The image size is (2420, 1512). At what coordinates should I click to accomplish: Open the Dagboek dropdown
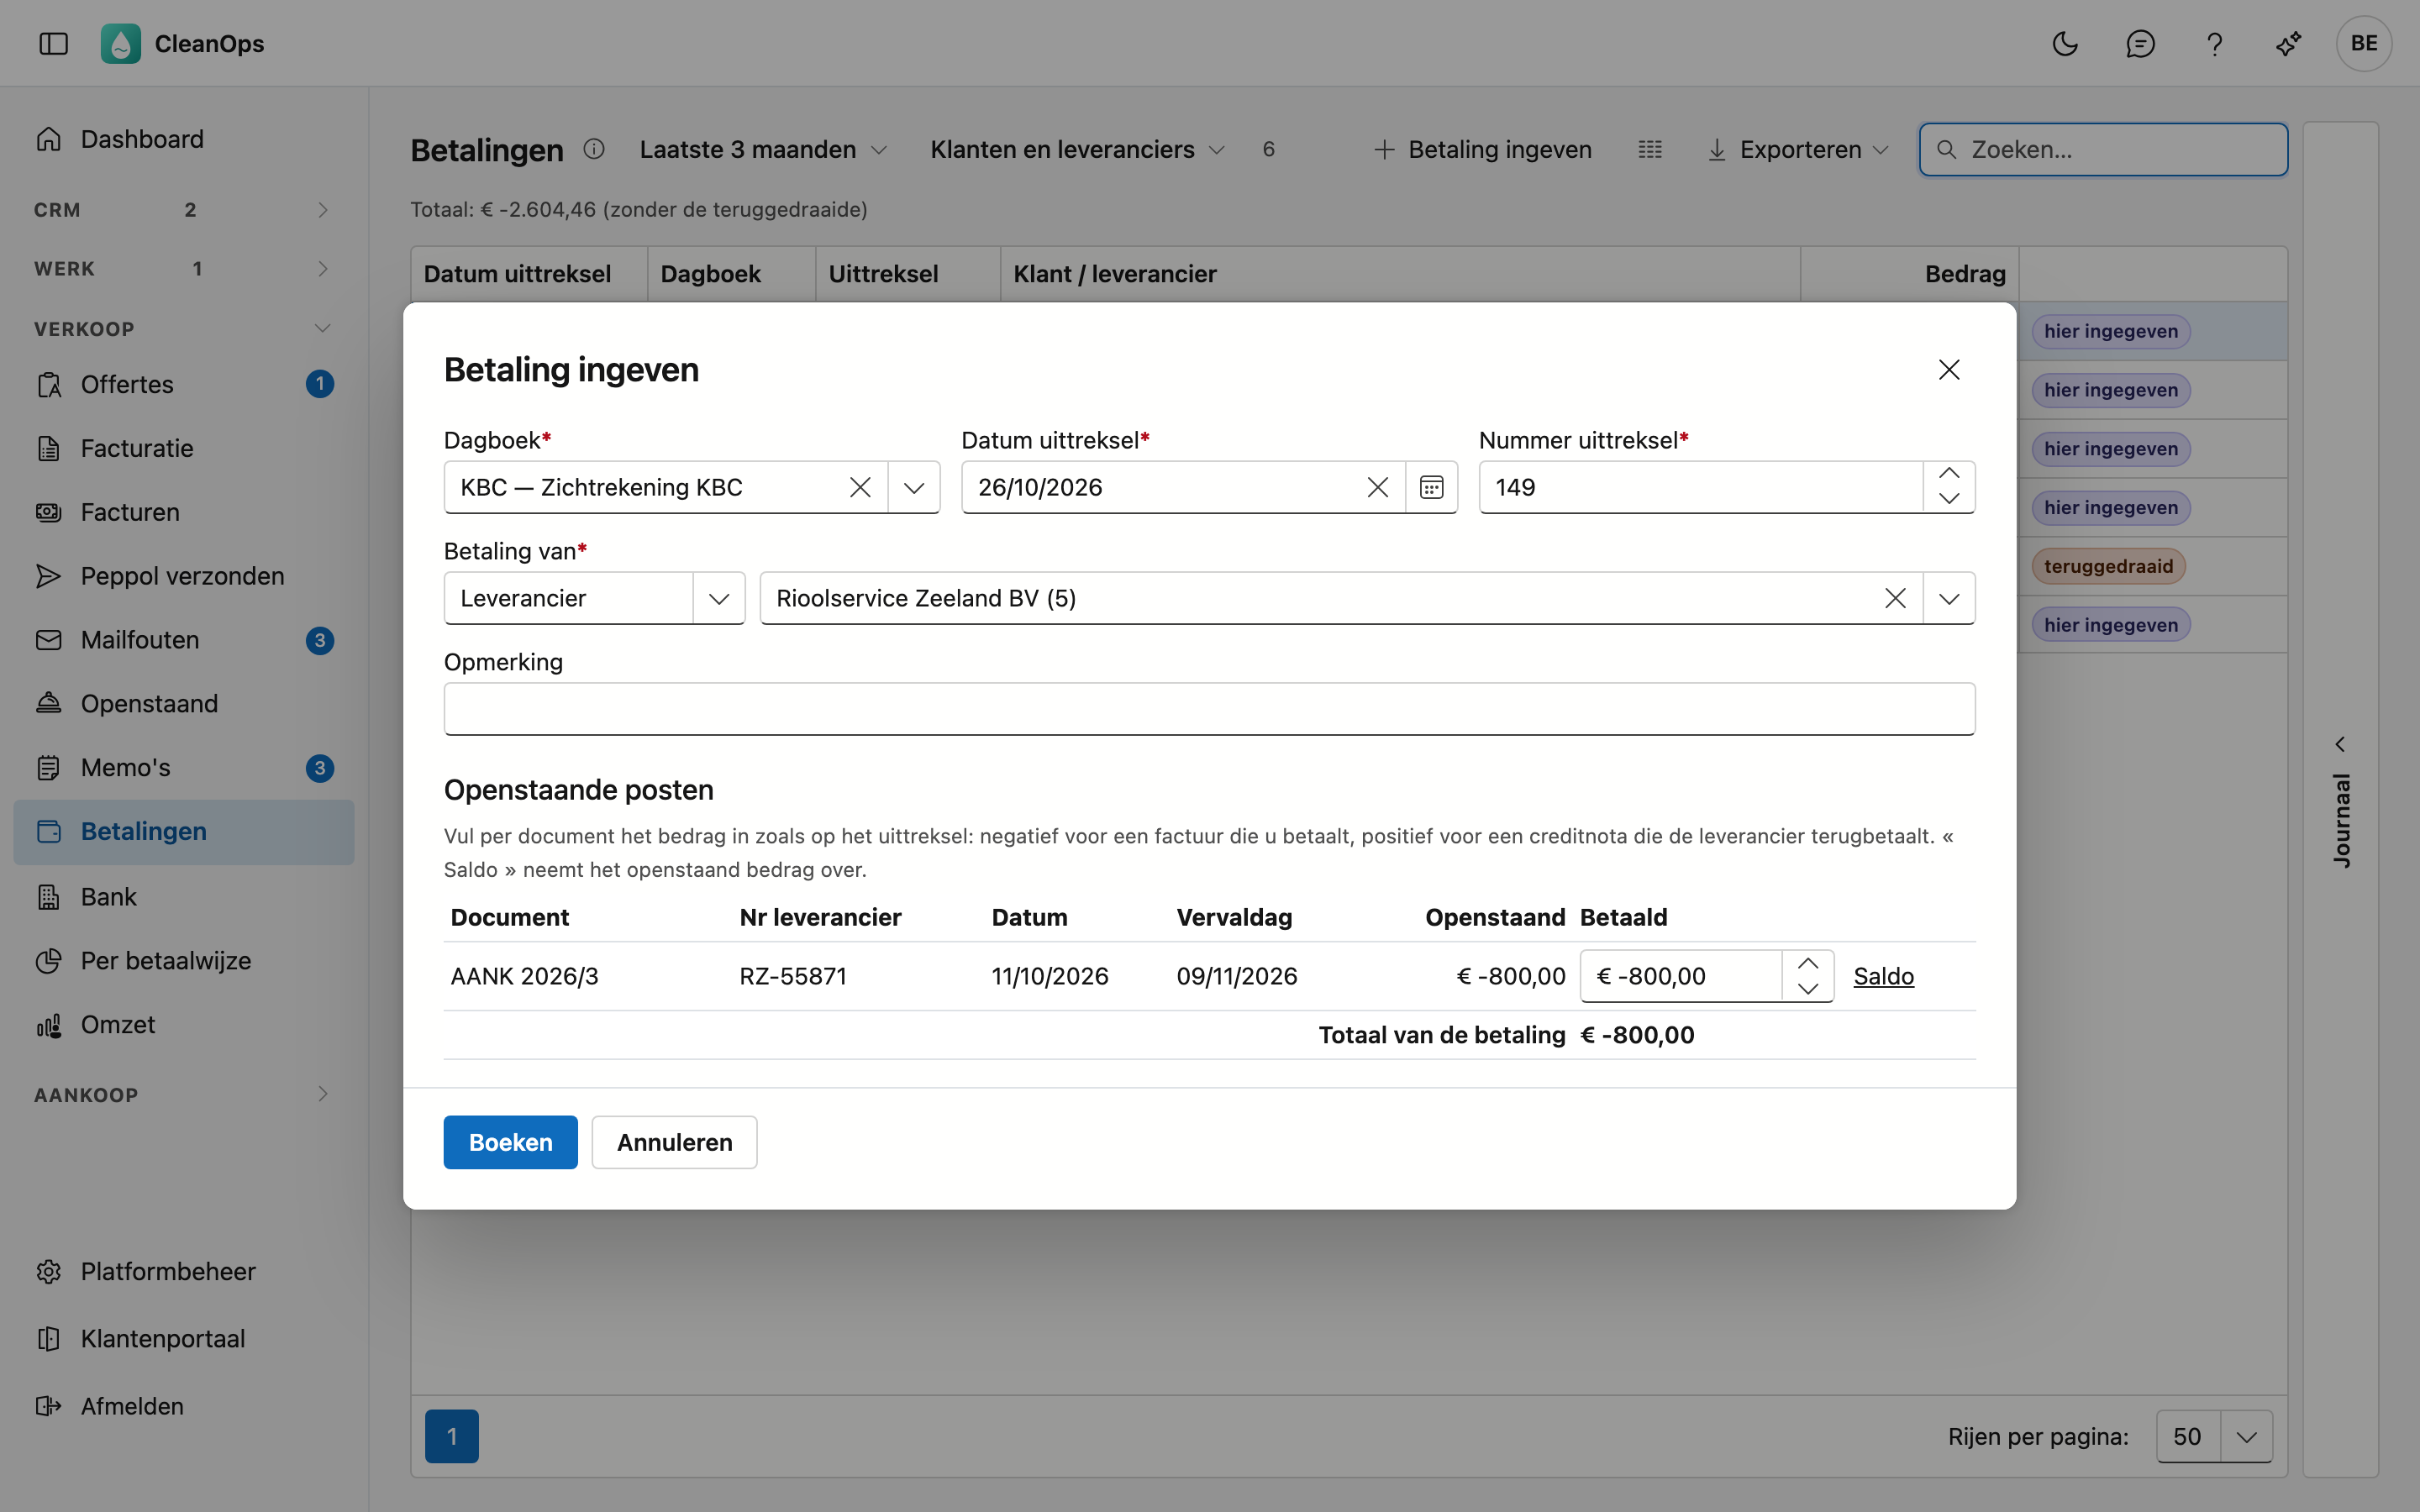[x=914, y=487]
